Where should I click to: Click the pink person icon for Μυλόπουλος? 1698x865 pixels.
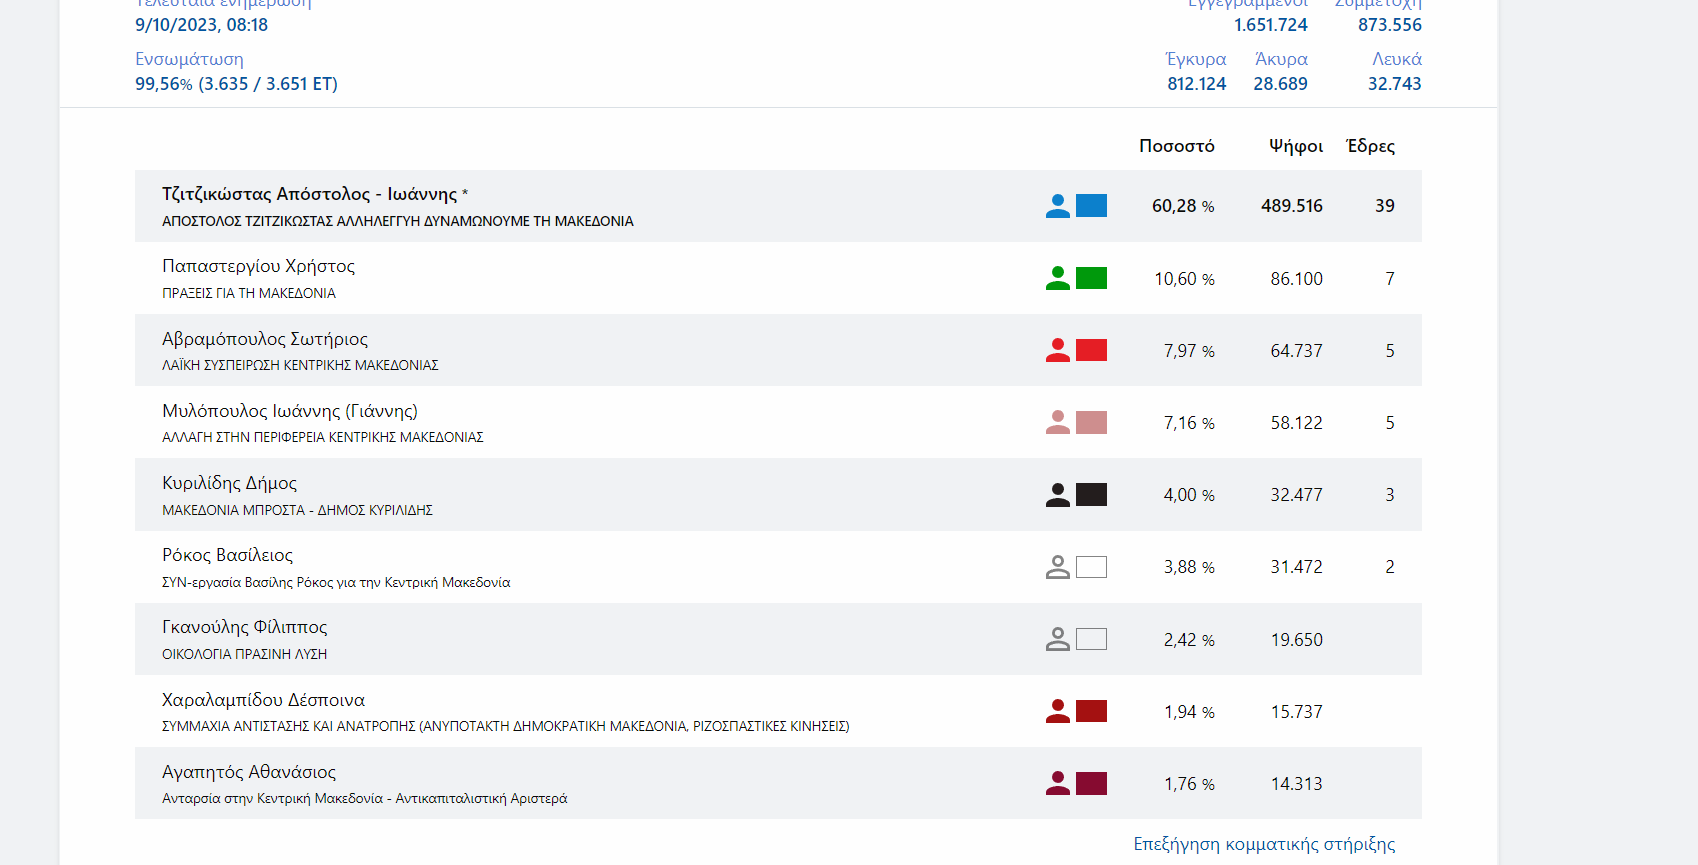pyautogui.click(x=1057, y=422)
